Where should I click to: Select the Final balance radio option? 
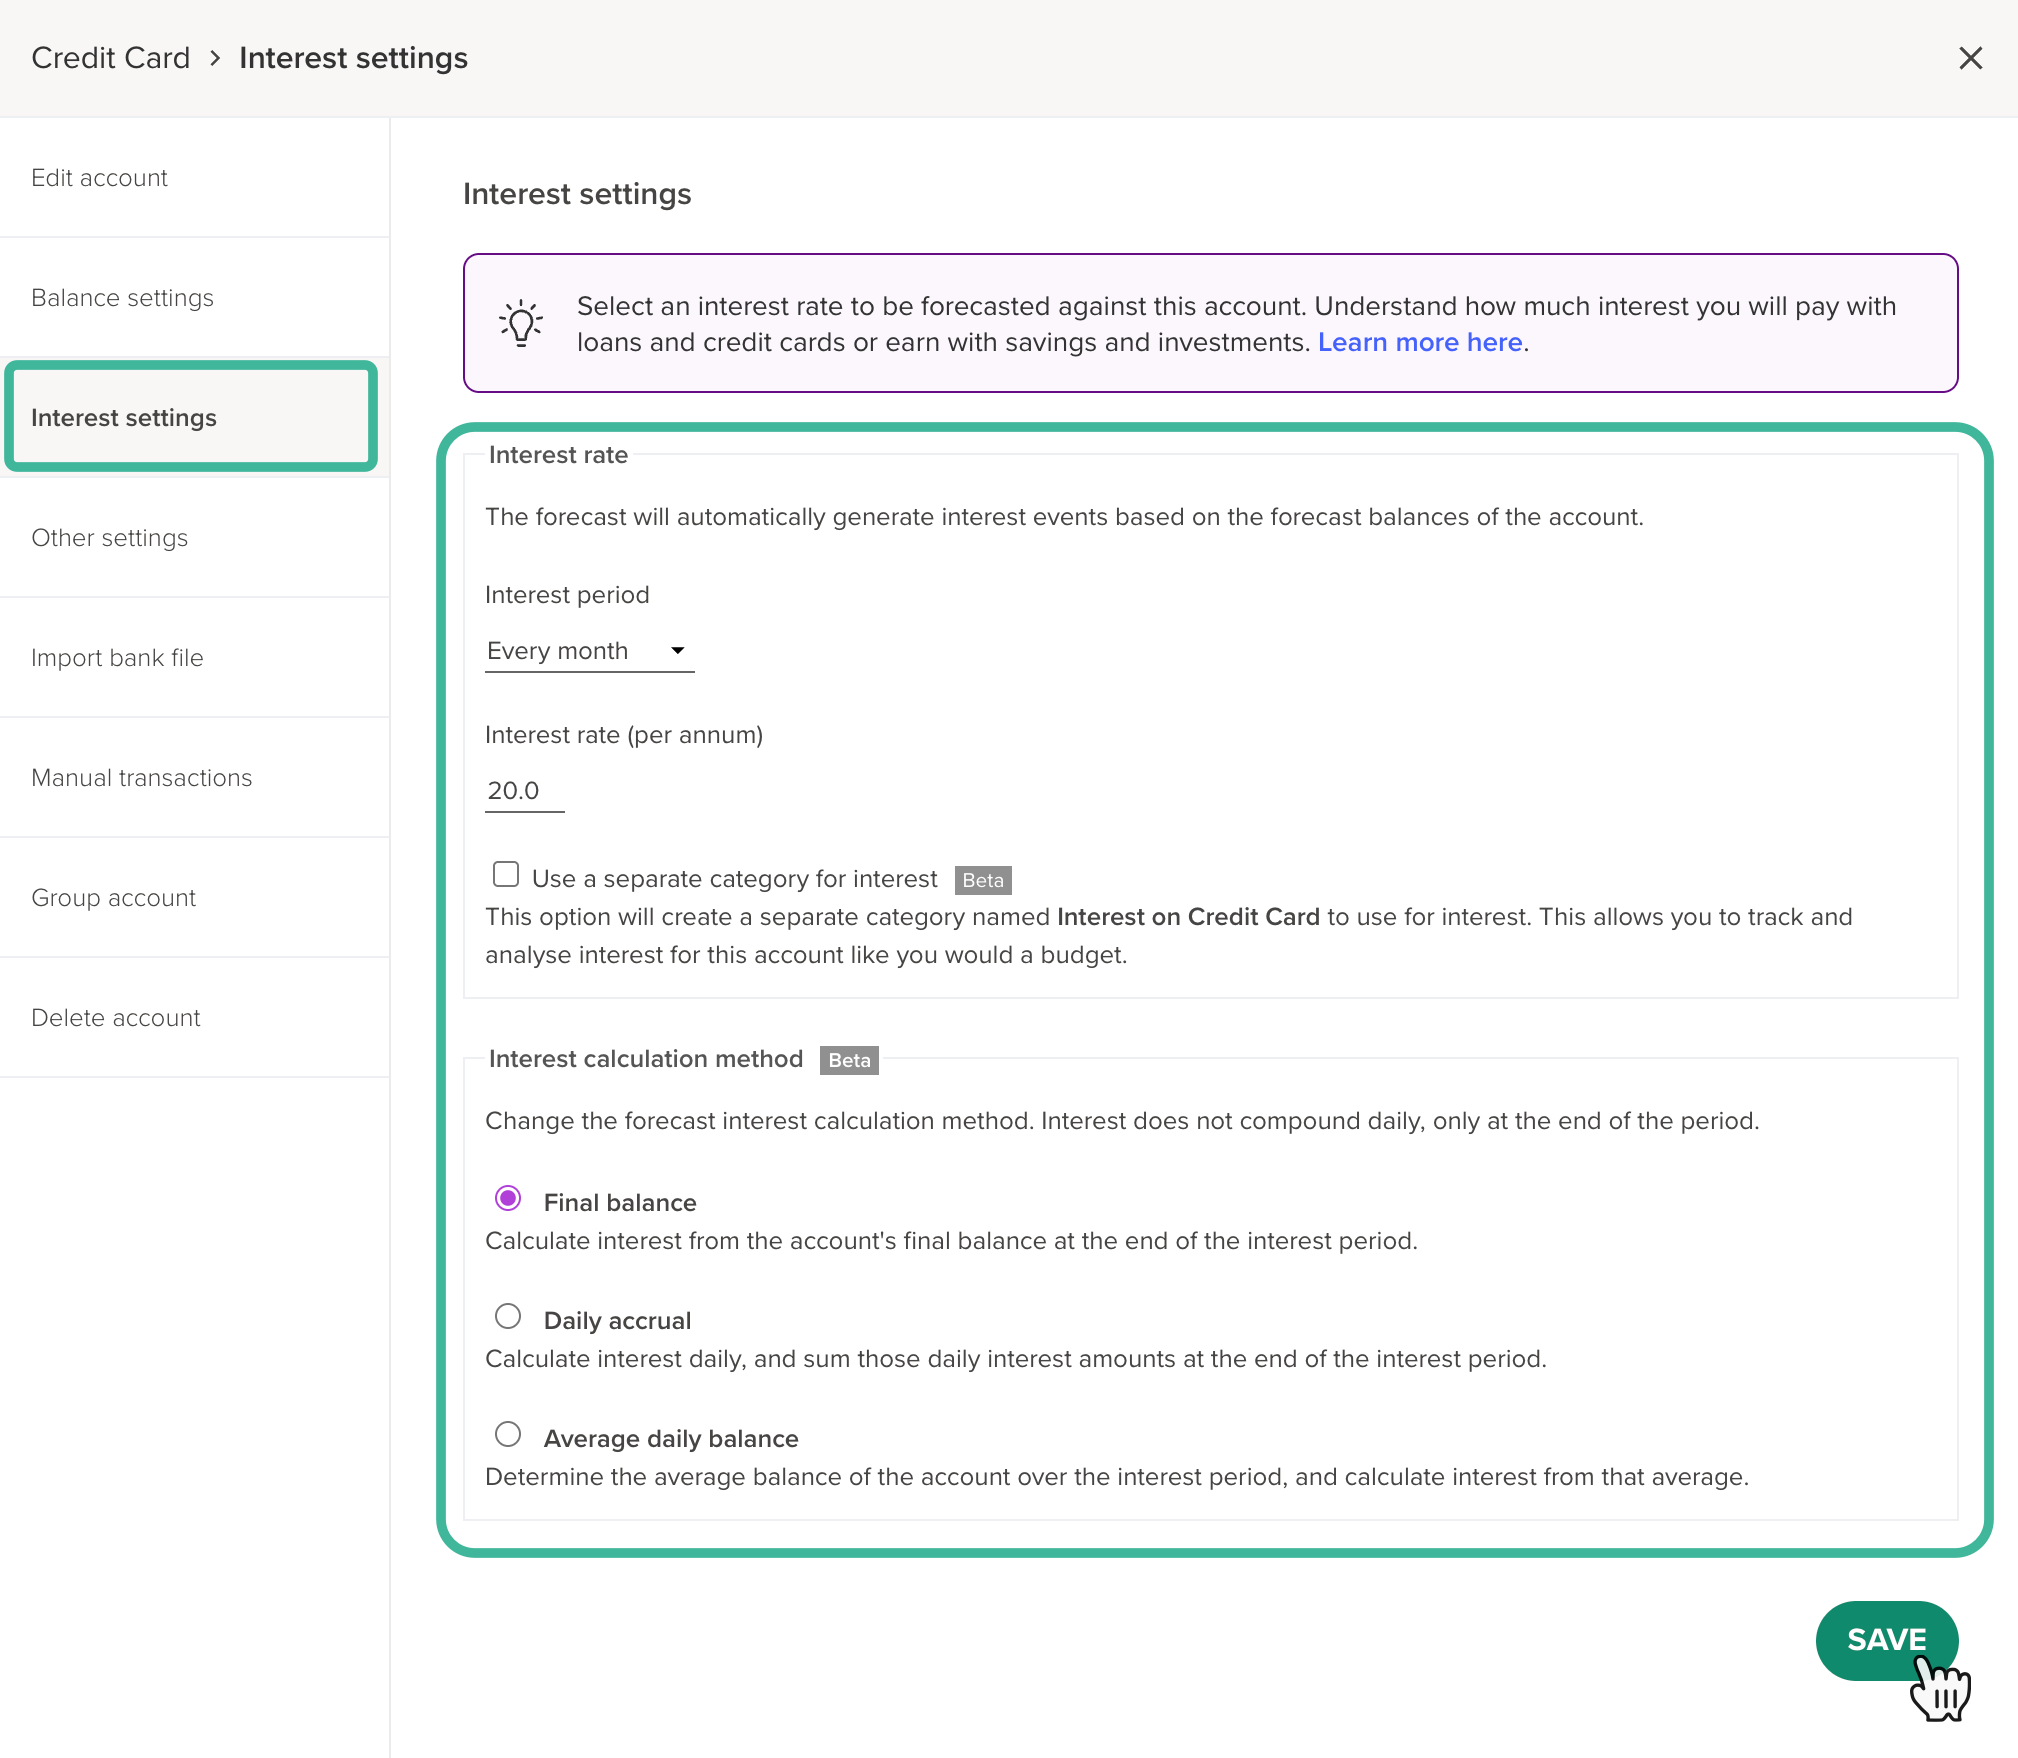point(508,1198)
